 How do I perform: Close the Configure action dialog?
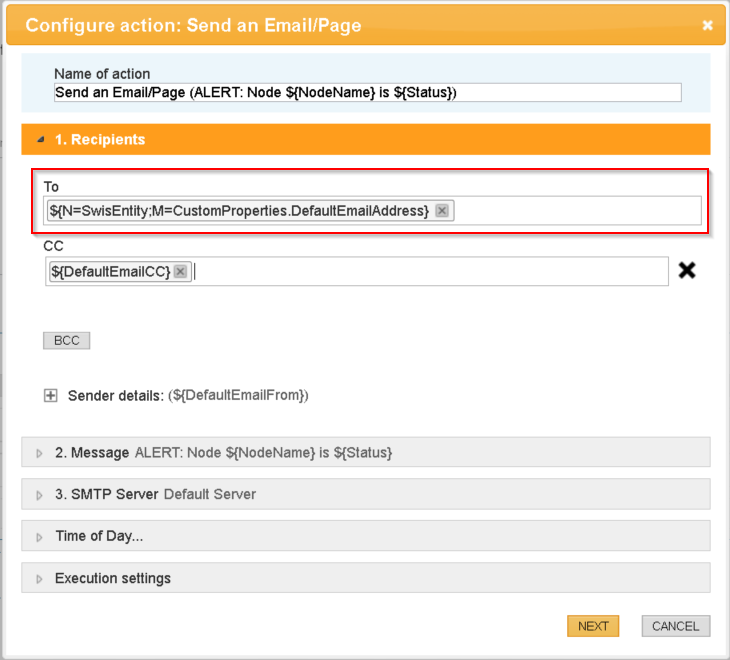point(707,25)
